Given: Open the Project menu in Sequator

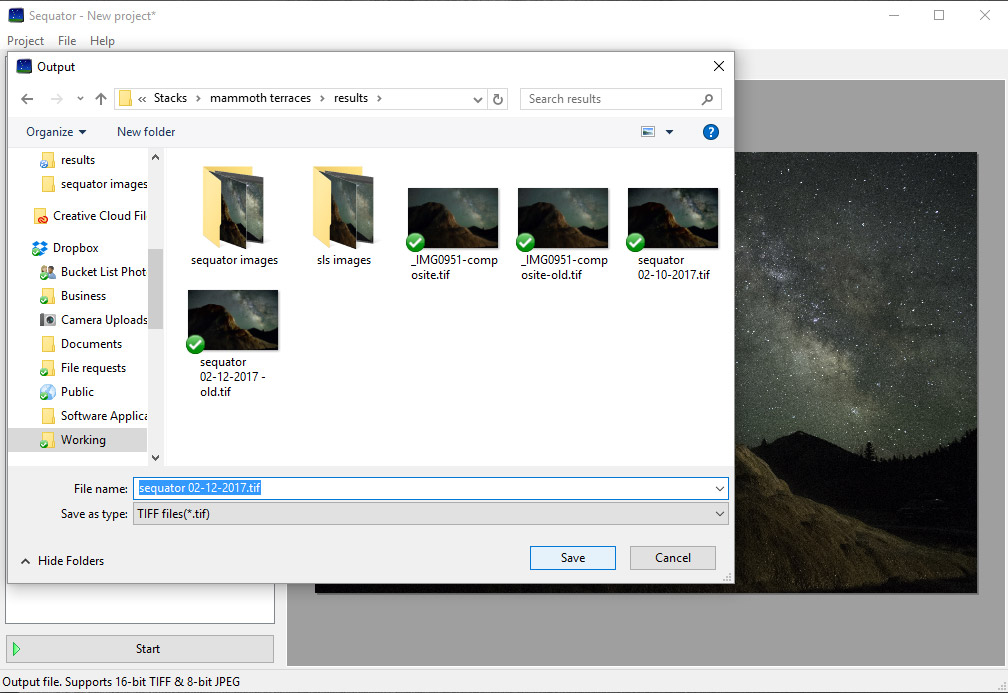Looking at the screenshot, I should (25, 40).
